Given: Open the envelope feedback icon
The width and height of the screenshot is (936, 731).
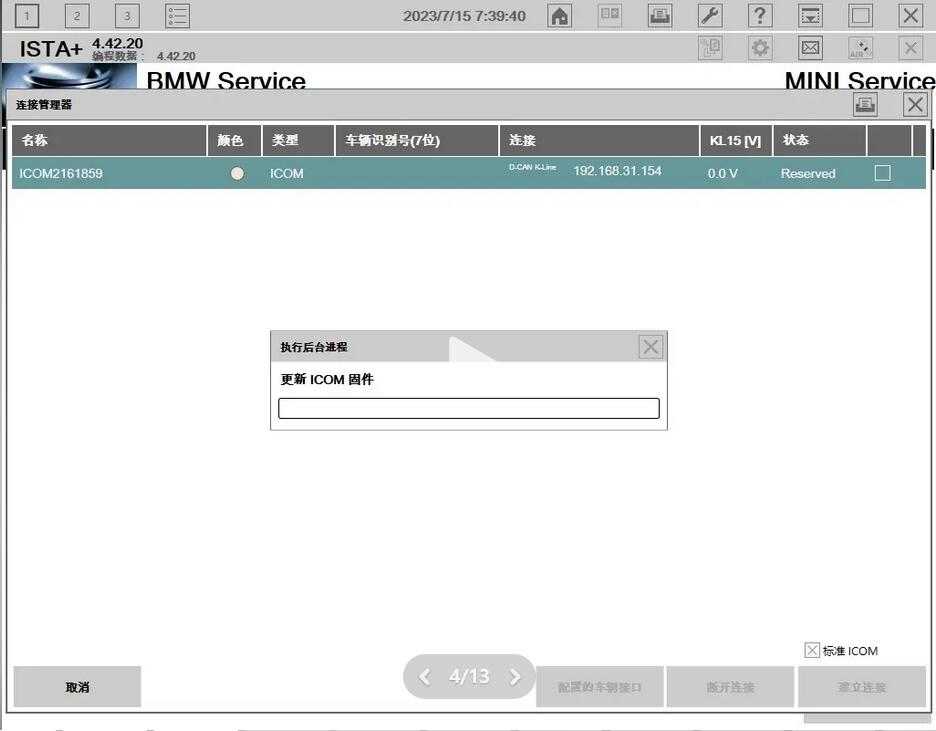Looking at the screenshot, I should [810, 48].
